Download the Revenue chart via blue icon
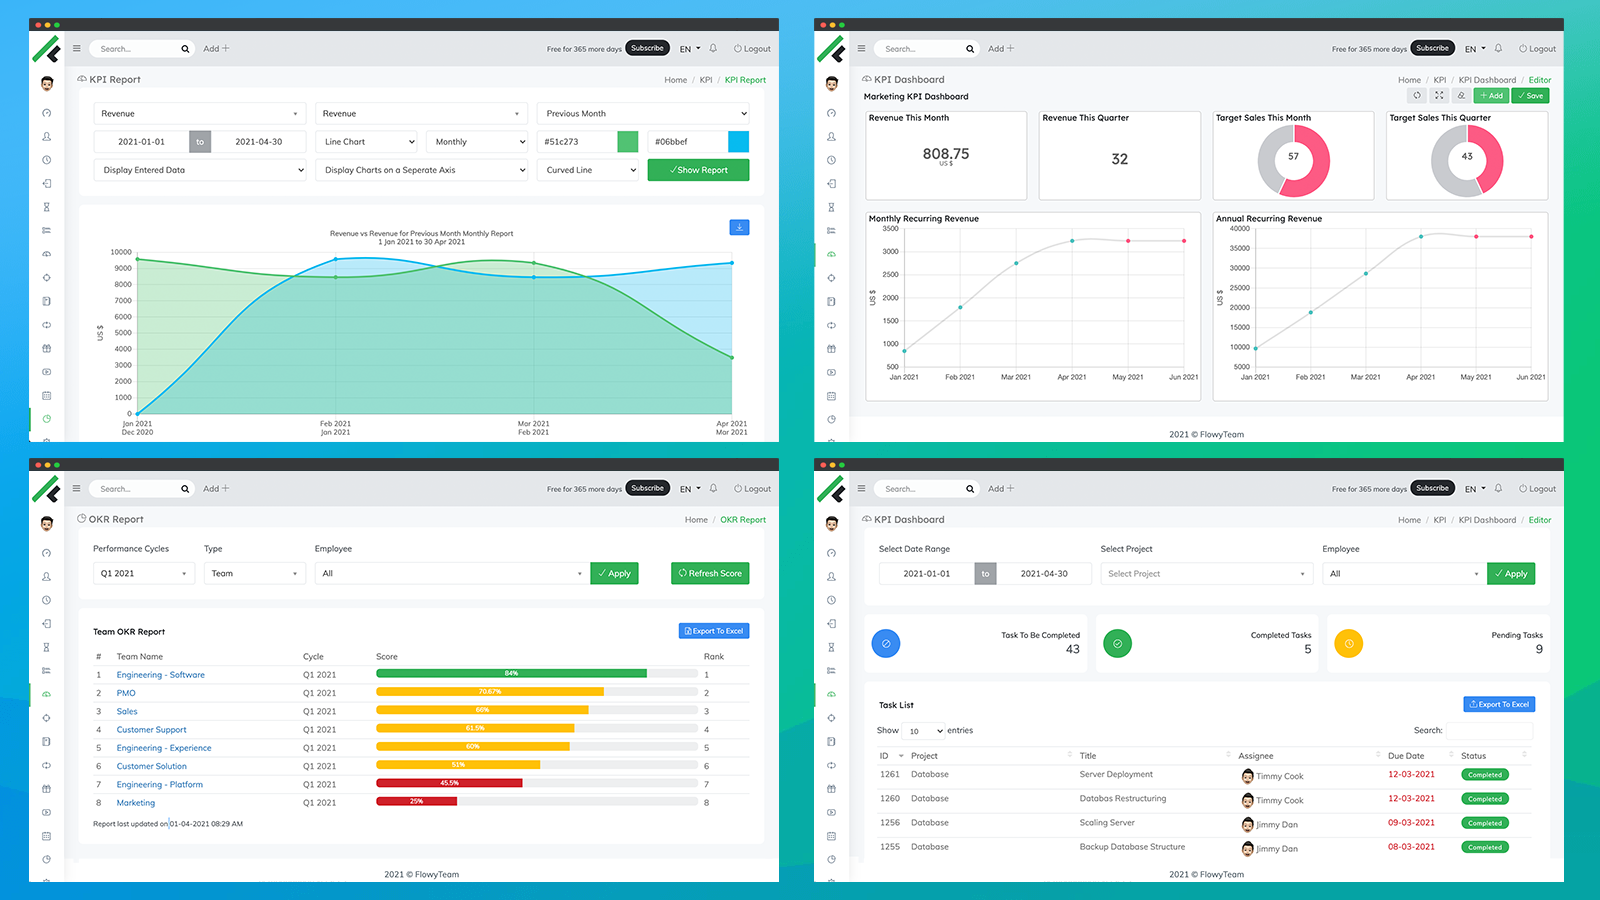1600x900 pixels. pyautogui.click(x=739, y=227)
